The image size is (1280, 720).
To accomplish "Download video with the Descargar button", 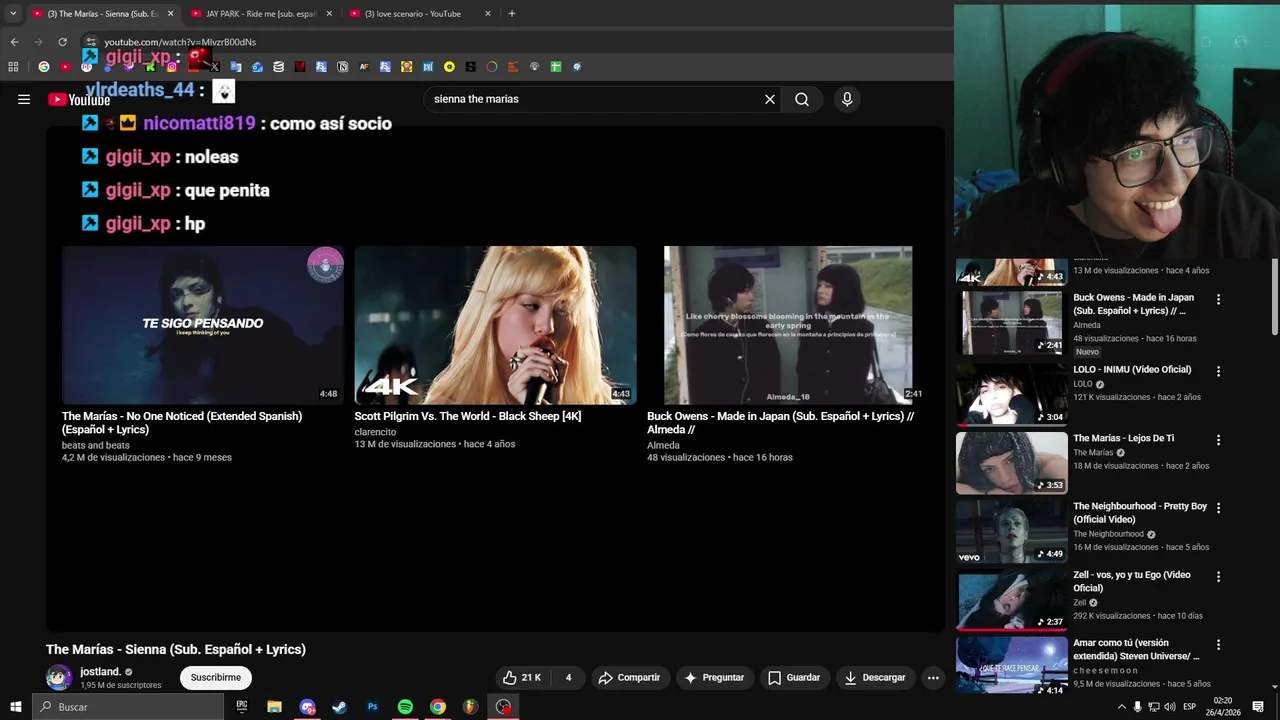I will click(875, 677).
